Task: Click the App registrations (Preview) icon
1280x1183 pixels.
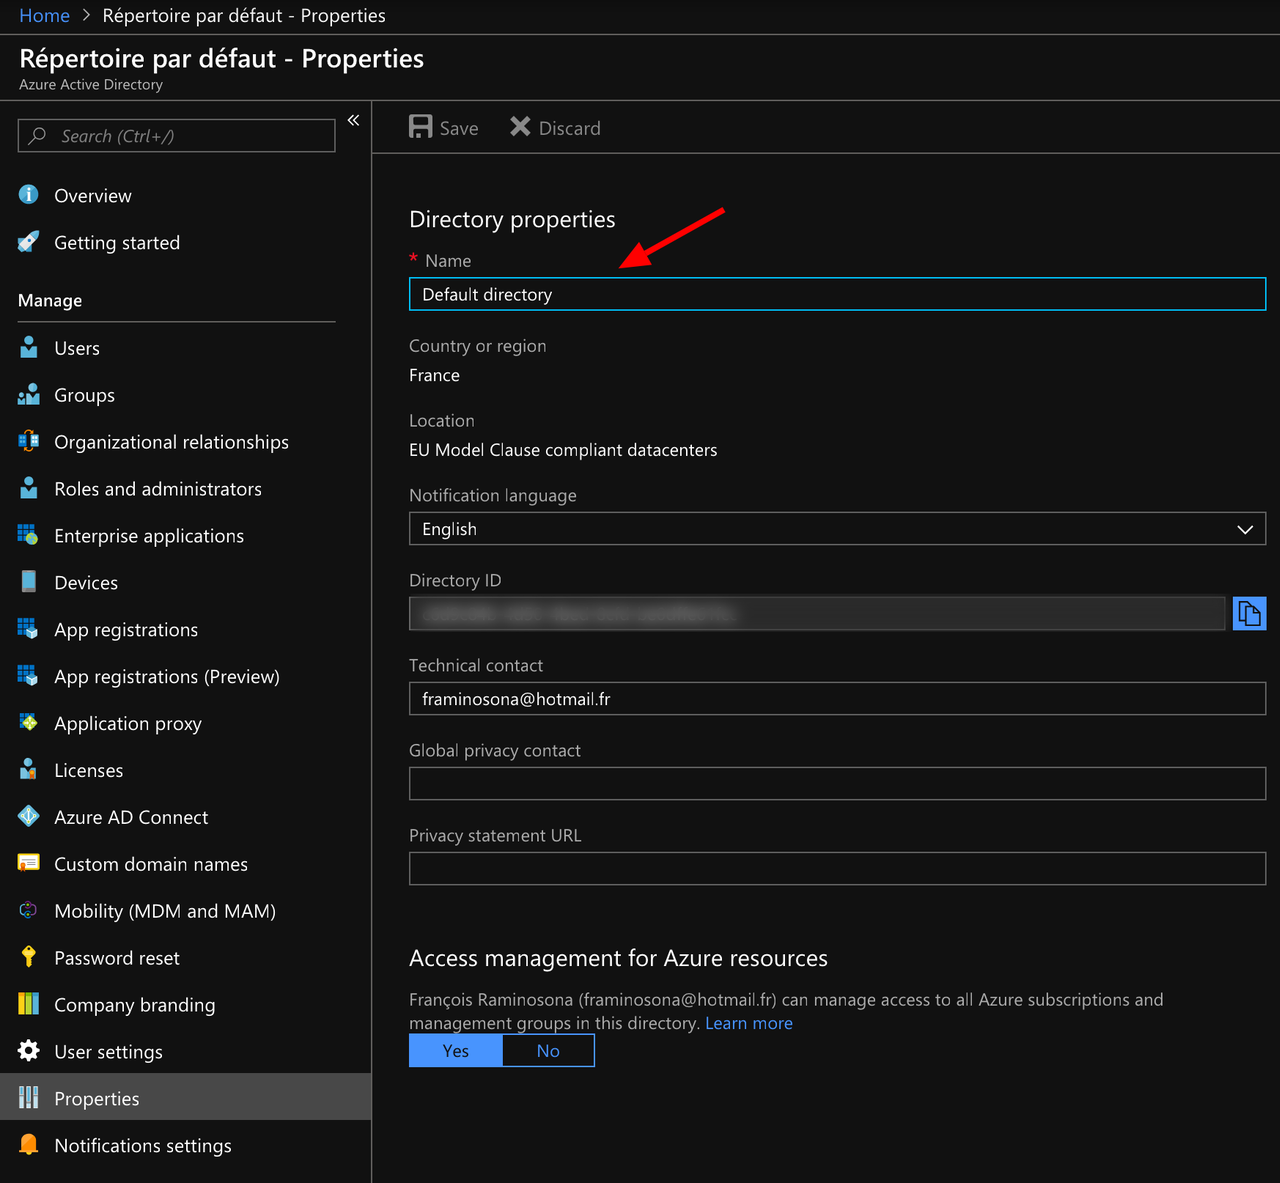Action: click(x=28, y=676)
